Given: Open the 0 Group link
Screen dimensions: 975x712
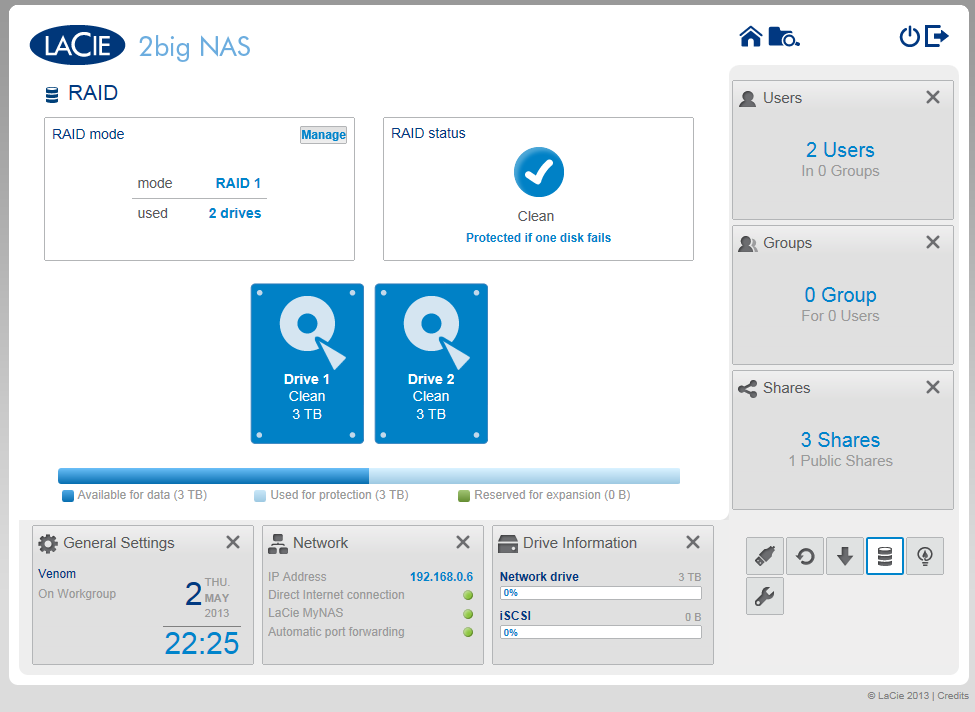Looking at the screenshot, I should (840, 295).
